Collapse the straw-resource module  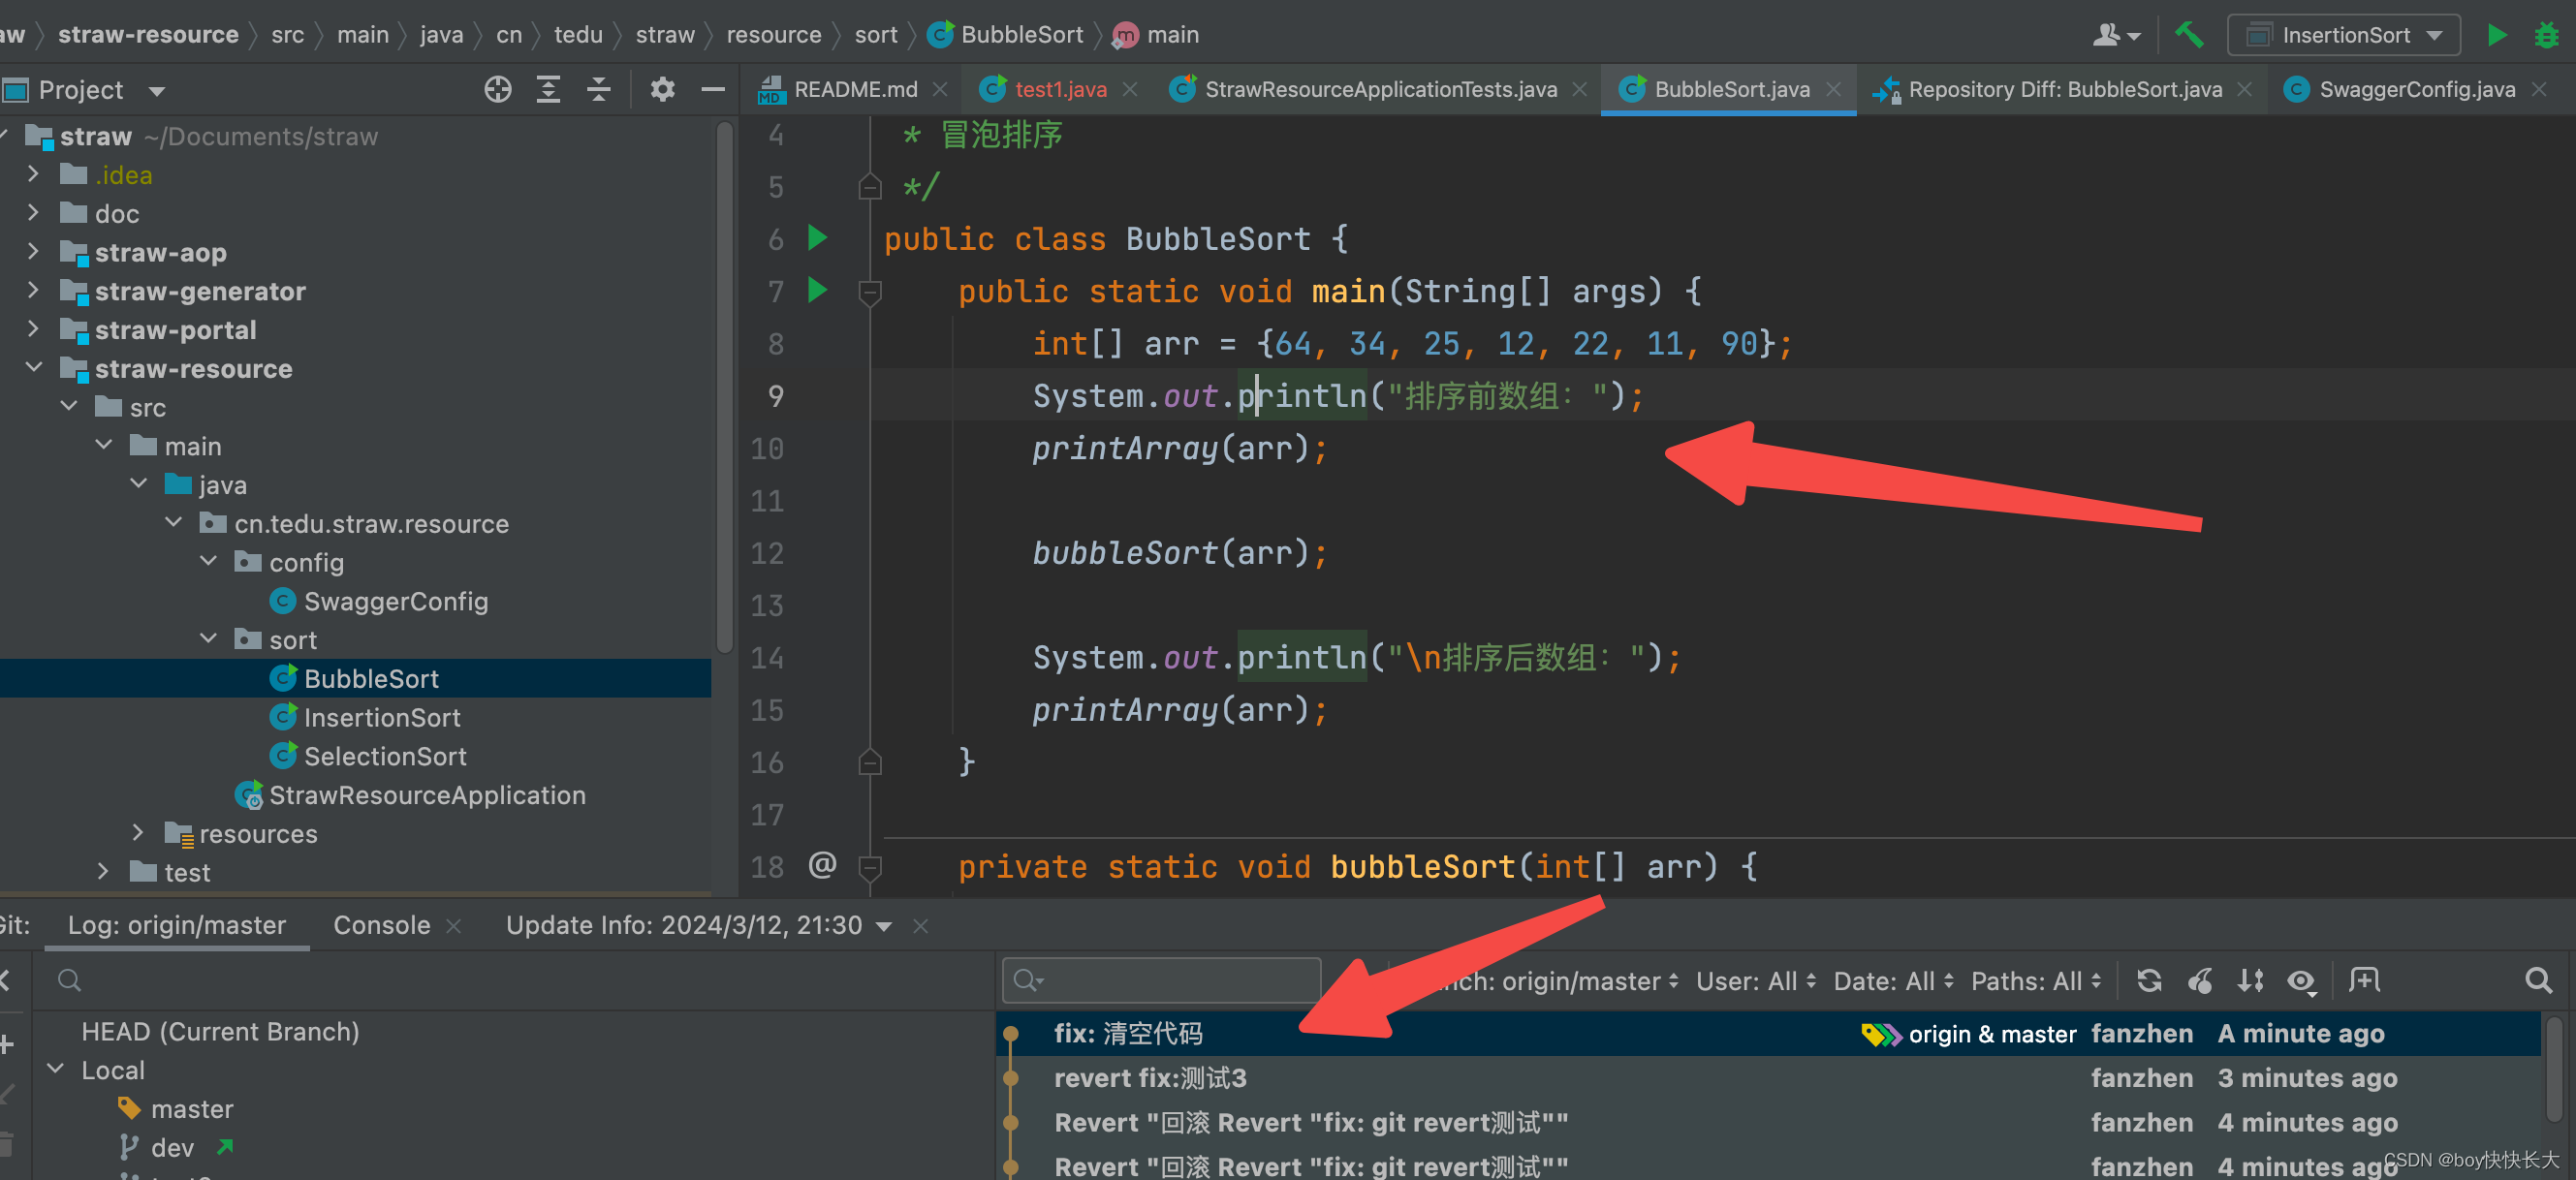coord(33,368)
